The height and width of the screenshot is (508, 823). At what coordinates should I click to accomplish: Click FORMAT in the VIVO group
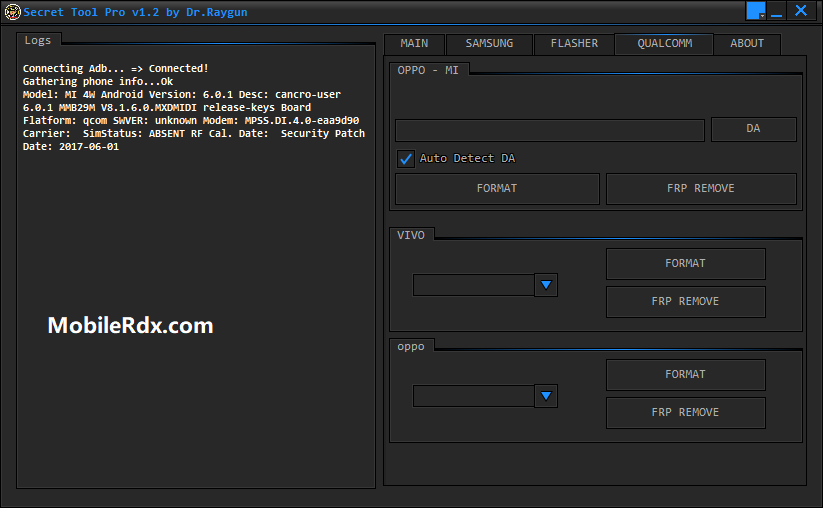(685, 263)
